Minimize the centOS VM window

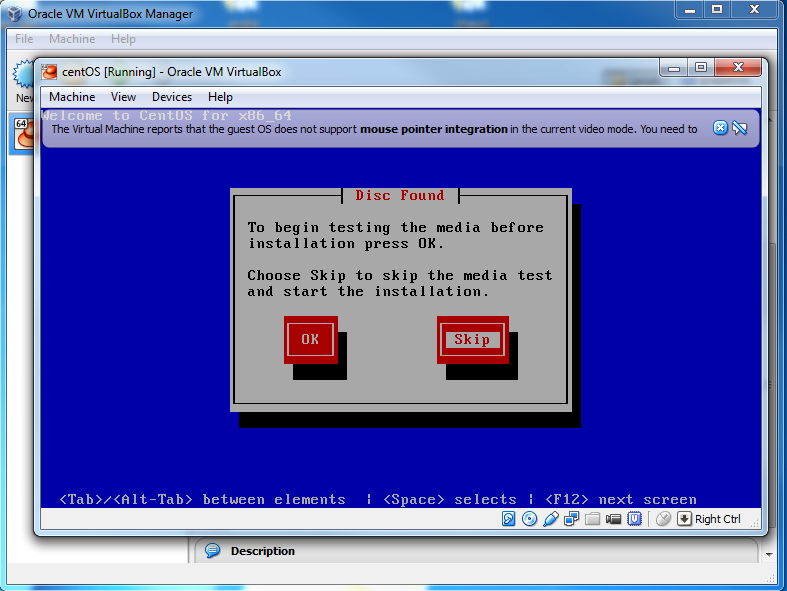pyautogui.click(x=674, y=68)
